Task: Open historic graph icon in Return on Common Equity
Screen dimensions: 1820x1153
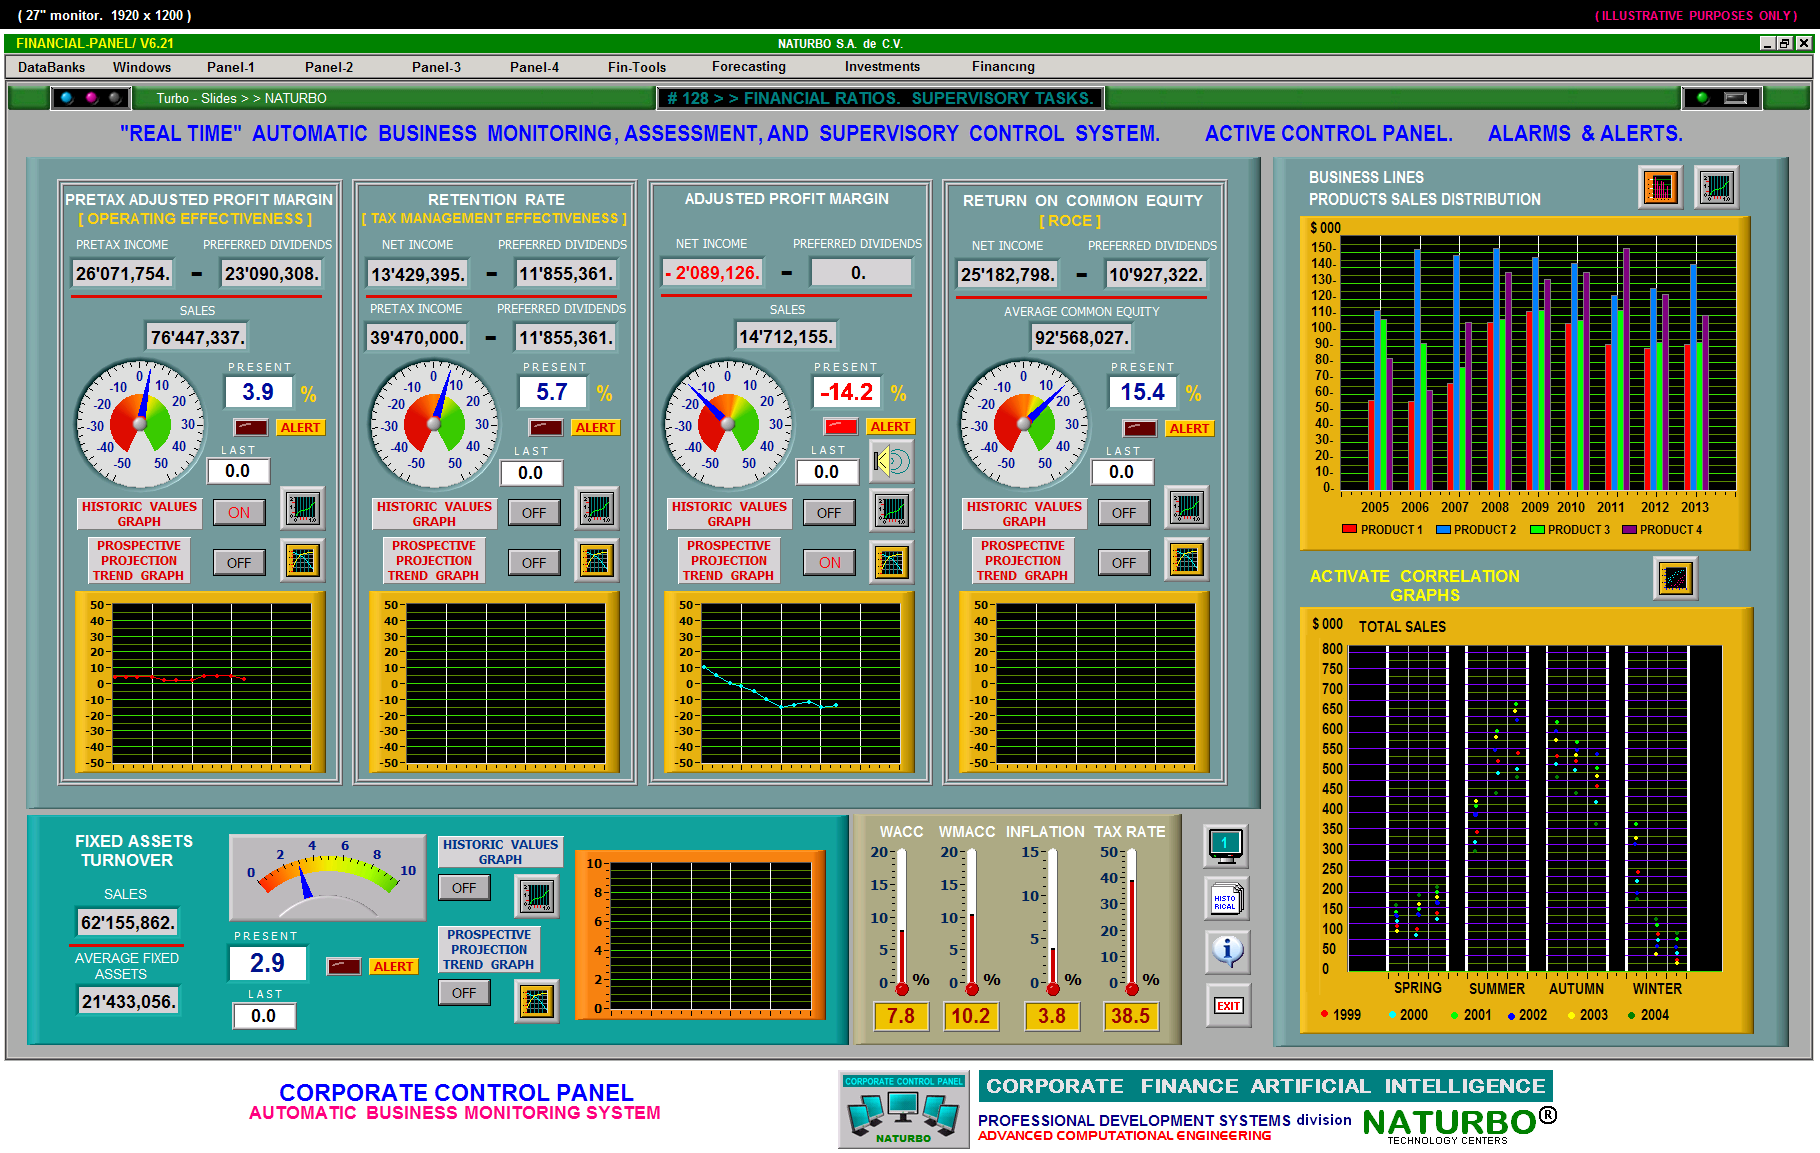Action: [1187, 507]
